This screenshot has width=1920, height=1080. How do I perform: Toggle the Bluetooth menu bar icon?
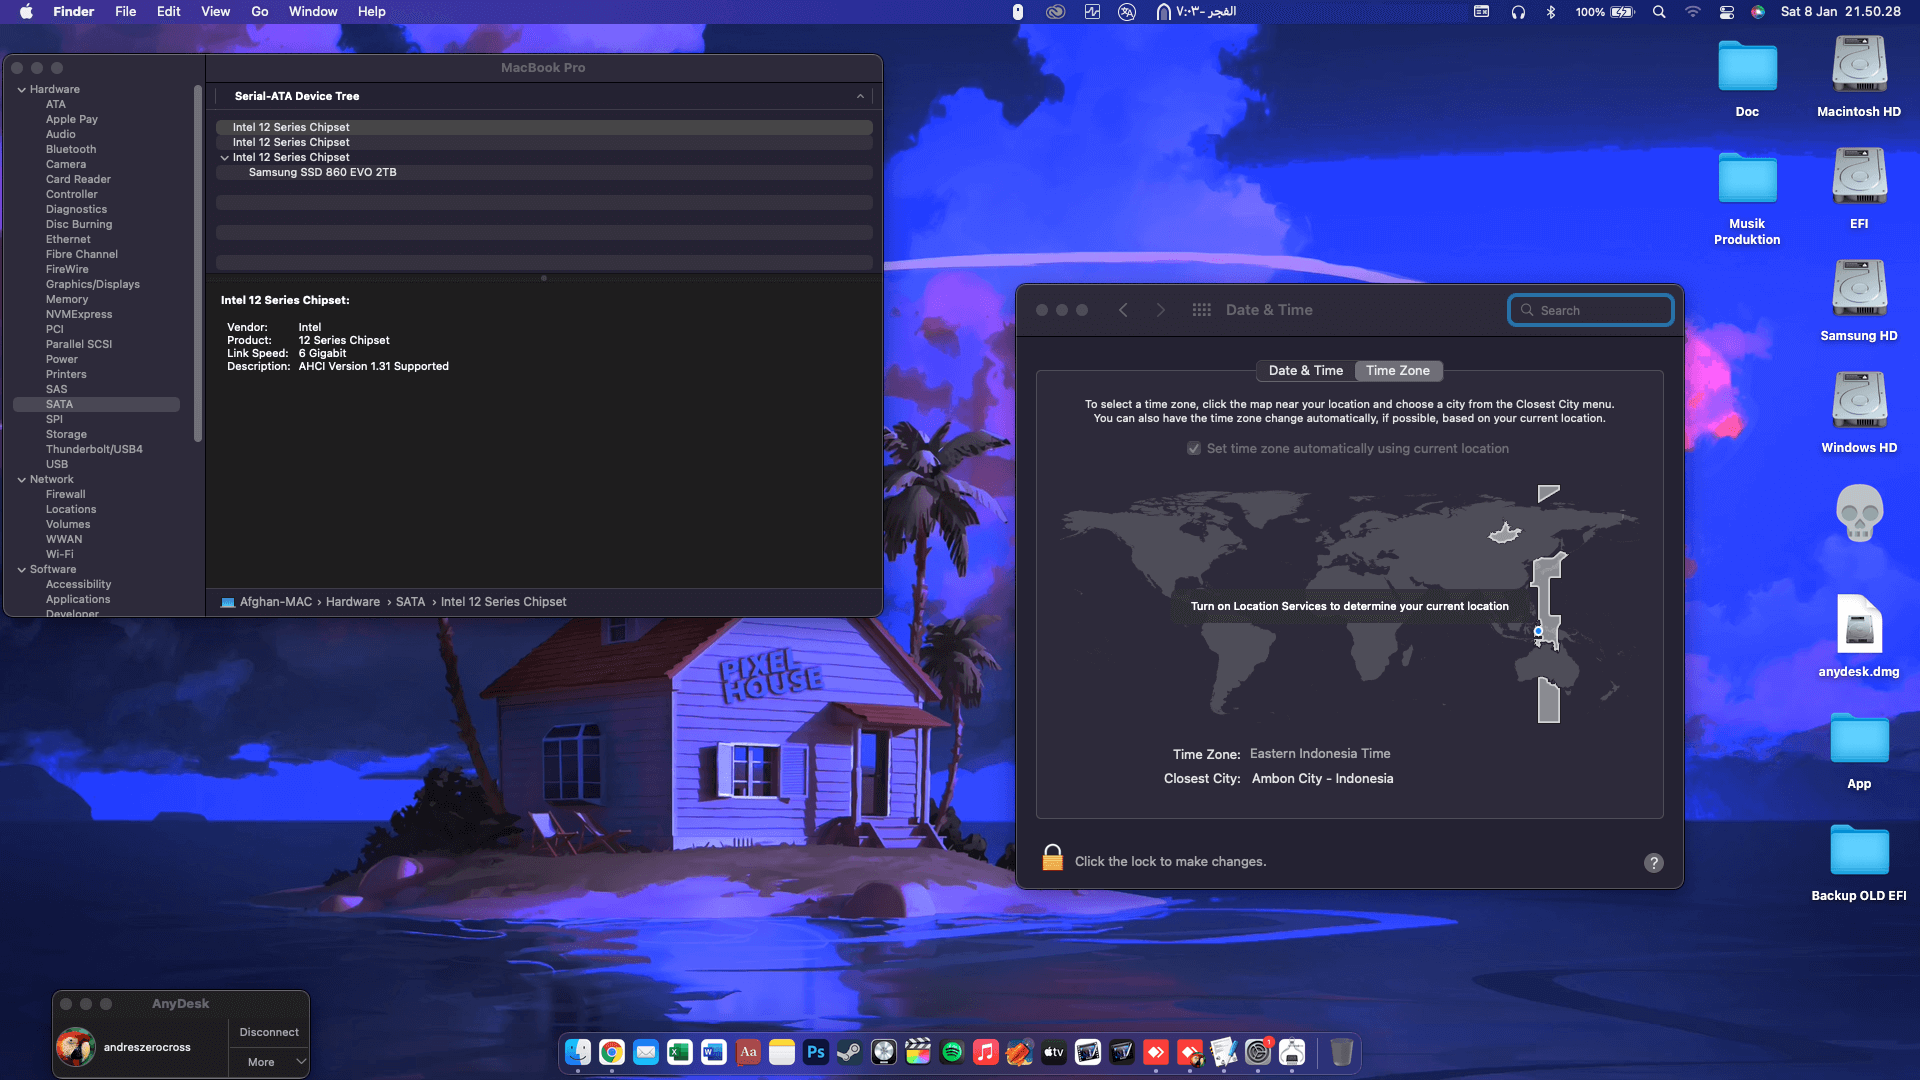[1553, 11]
